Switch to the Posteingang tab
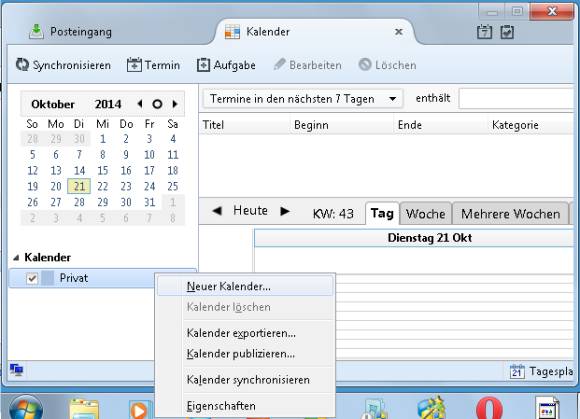The height and width of the screenshot is (419, 580). [x=70, y=32]
